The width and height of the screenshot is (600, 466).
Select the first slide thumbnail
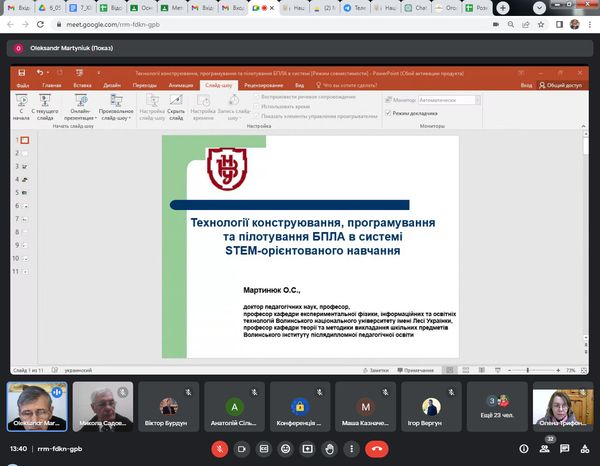[x=26, y=141]
